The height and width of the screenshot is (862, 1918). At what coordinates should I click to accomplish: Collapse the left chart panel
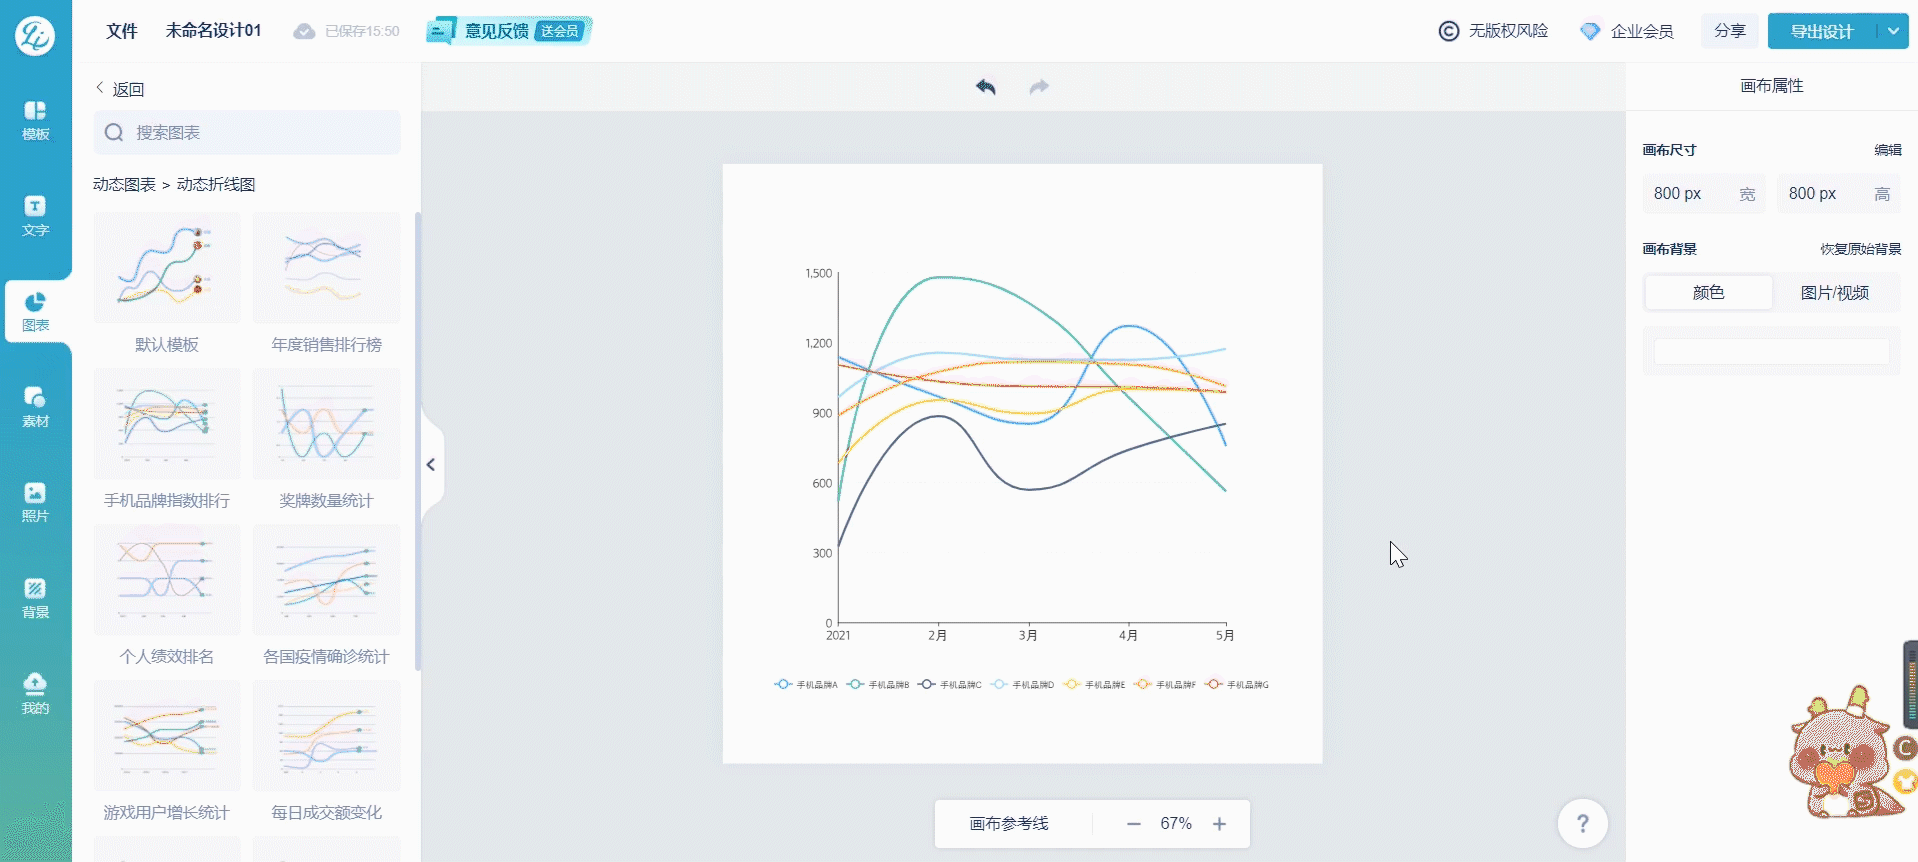coord(431,464)
